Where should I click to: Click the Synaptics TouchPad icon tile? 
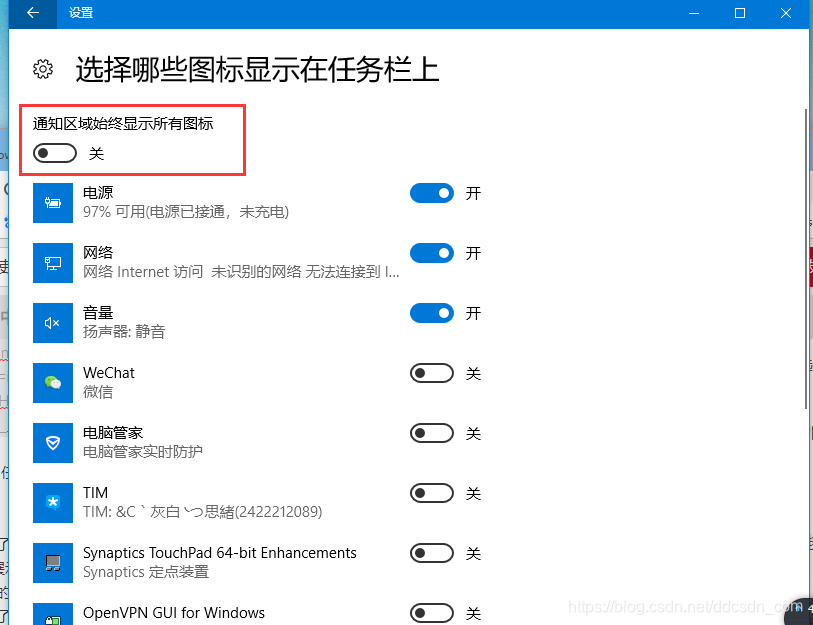coord(53,563)
